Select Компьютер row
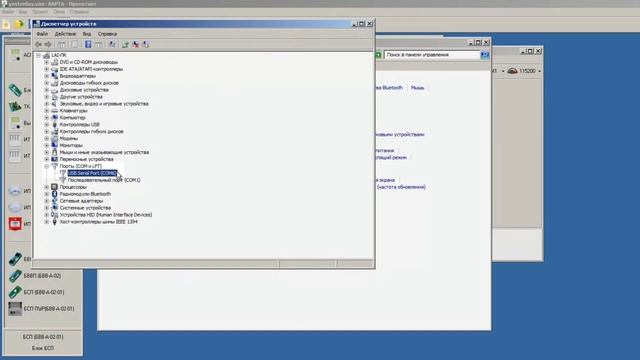Image resolution: width=640 pixels, height=360 pixels. click(x=72, y=118)
